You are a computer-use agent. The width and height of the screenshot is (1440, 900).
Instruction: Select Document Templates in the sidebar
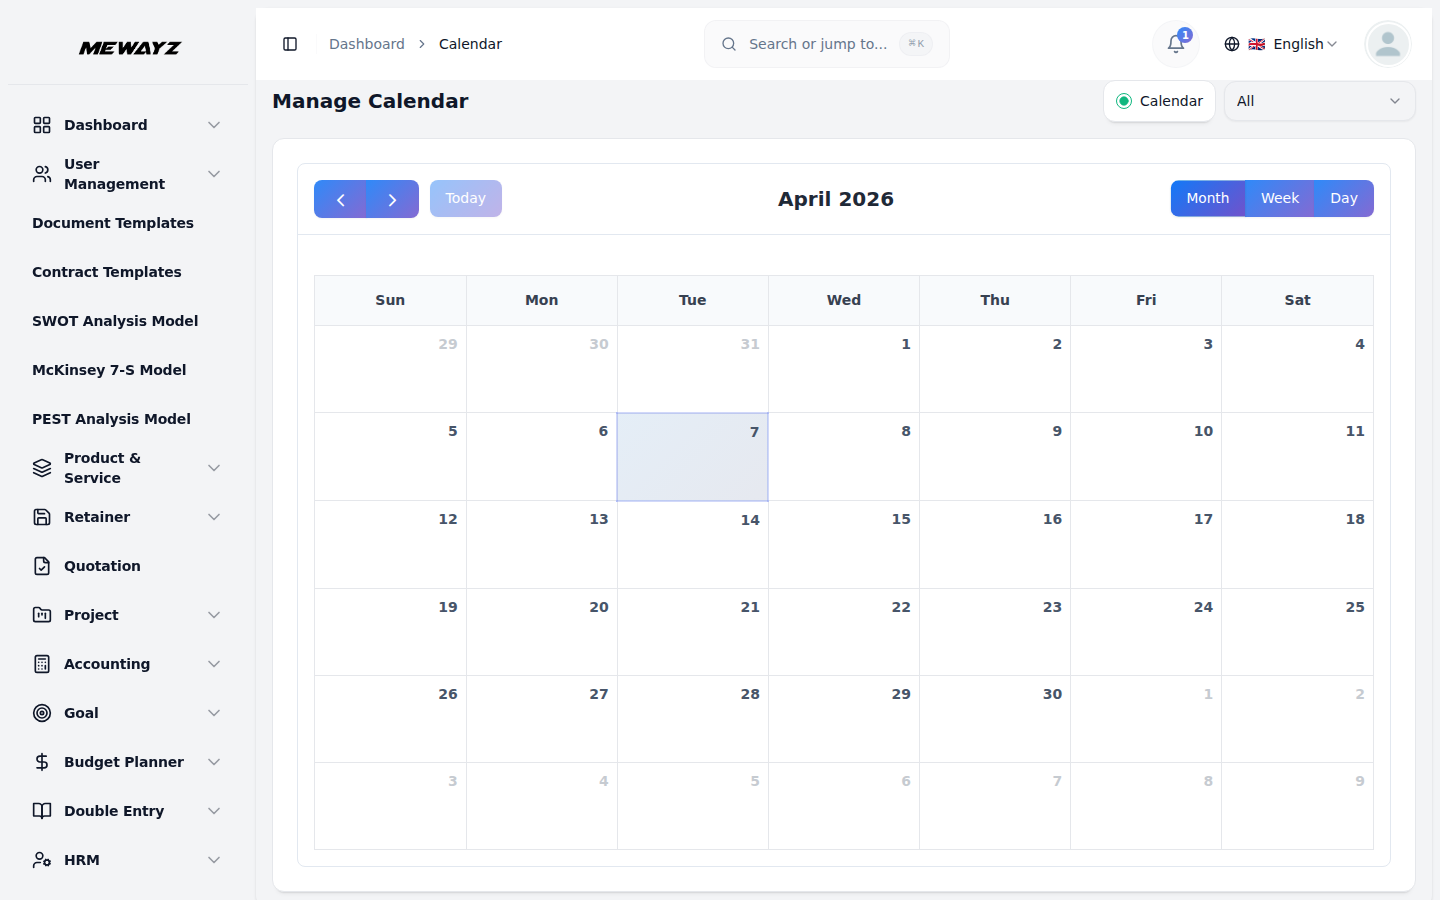point(113,223)
